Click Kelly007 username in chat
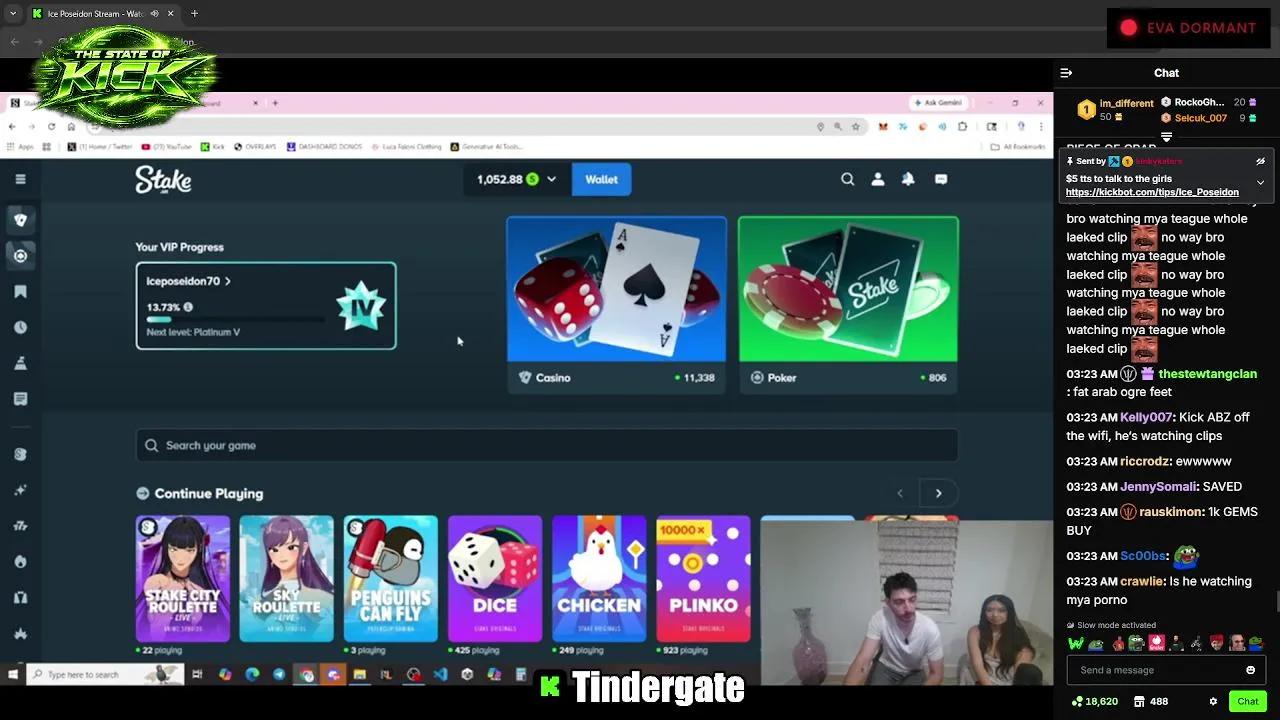1280x720 pixels. [1146, 417]
